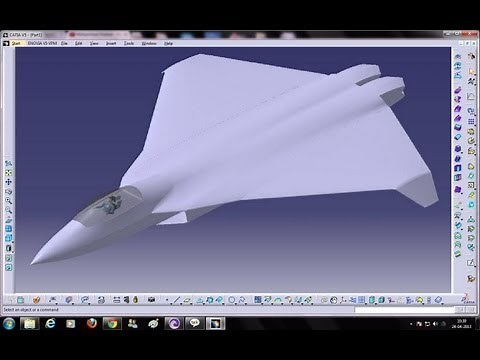The height and width of the screenshot is (360, 480).
Task: Open the Isometric quick view icon
Action: 9,239
